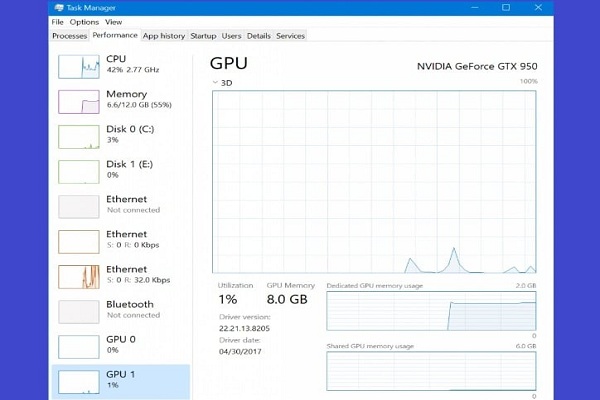This screenshot has width=600, height=400.
Task: Click the Task Manager title bar icon
Action: (59, 8)
